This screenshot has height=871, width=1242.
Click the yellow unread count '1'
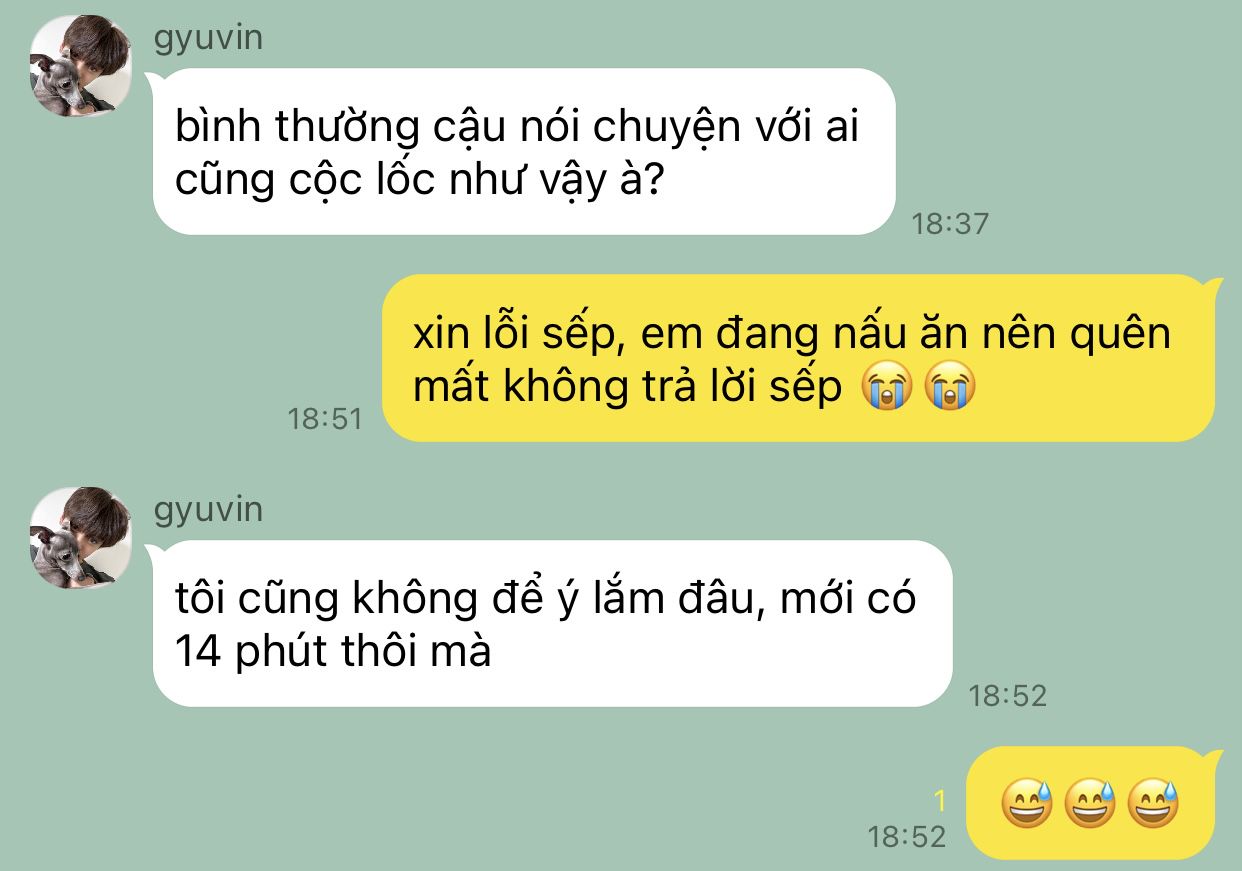939,800
